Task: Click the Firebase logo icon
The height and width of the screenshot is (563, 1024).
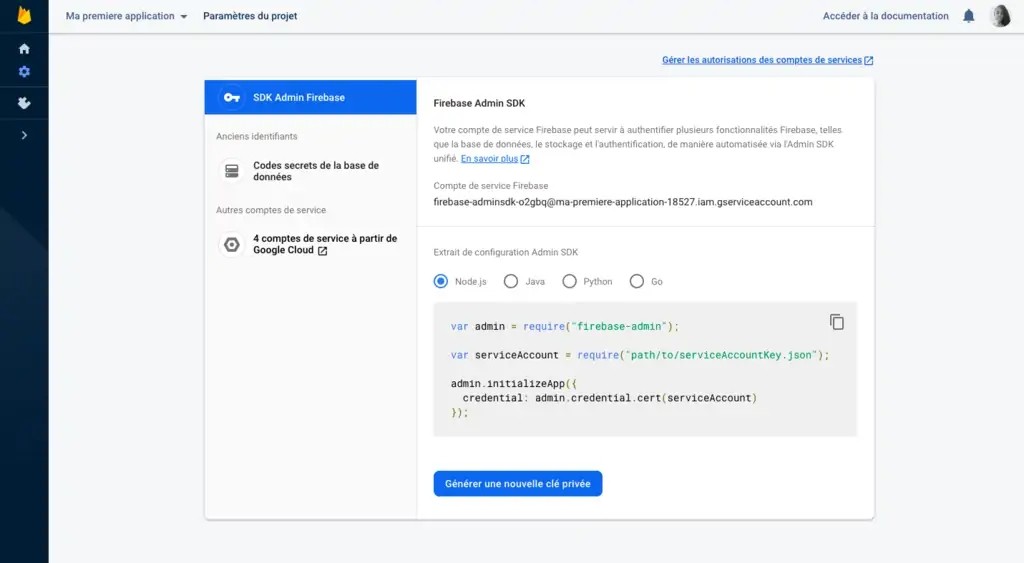Action: (24, 15)
